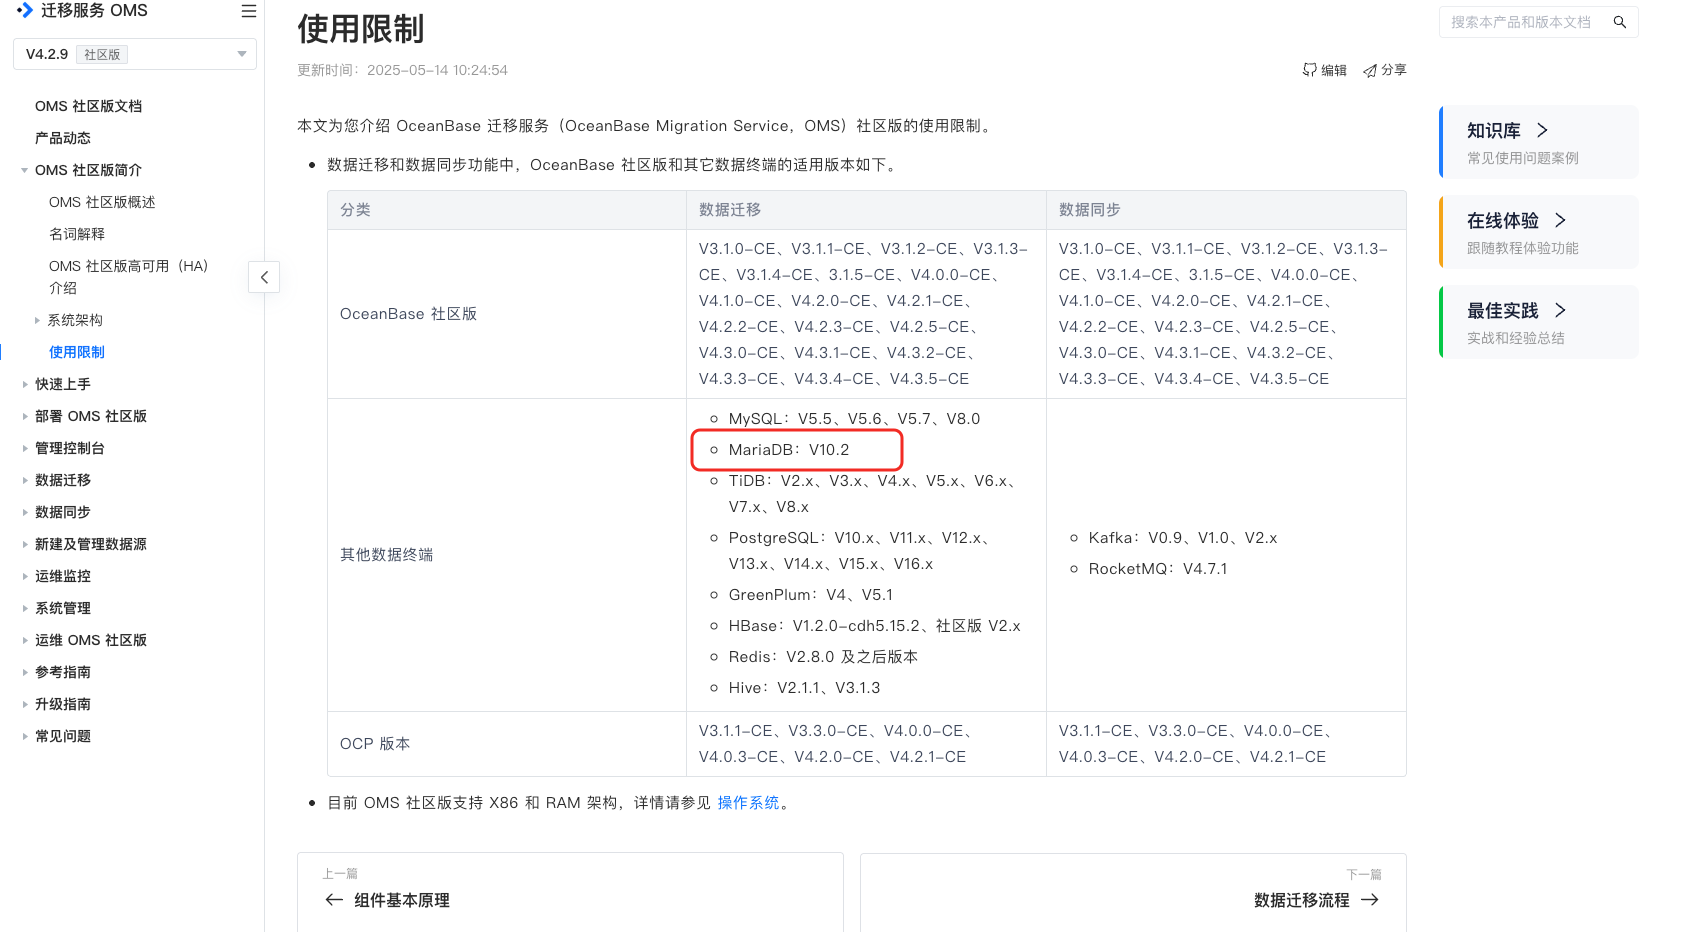Toggle the hamburger menu icon
Image resolution: width=1692 pixels, height=932 pixels.
point(249,11)
